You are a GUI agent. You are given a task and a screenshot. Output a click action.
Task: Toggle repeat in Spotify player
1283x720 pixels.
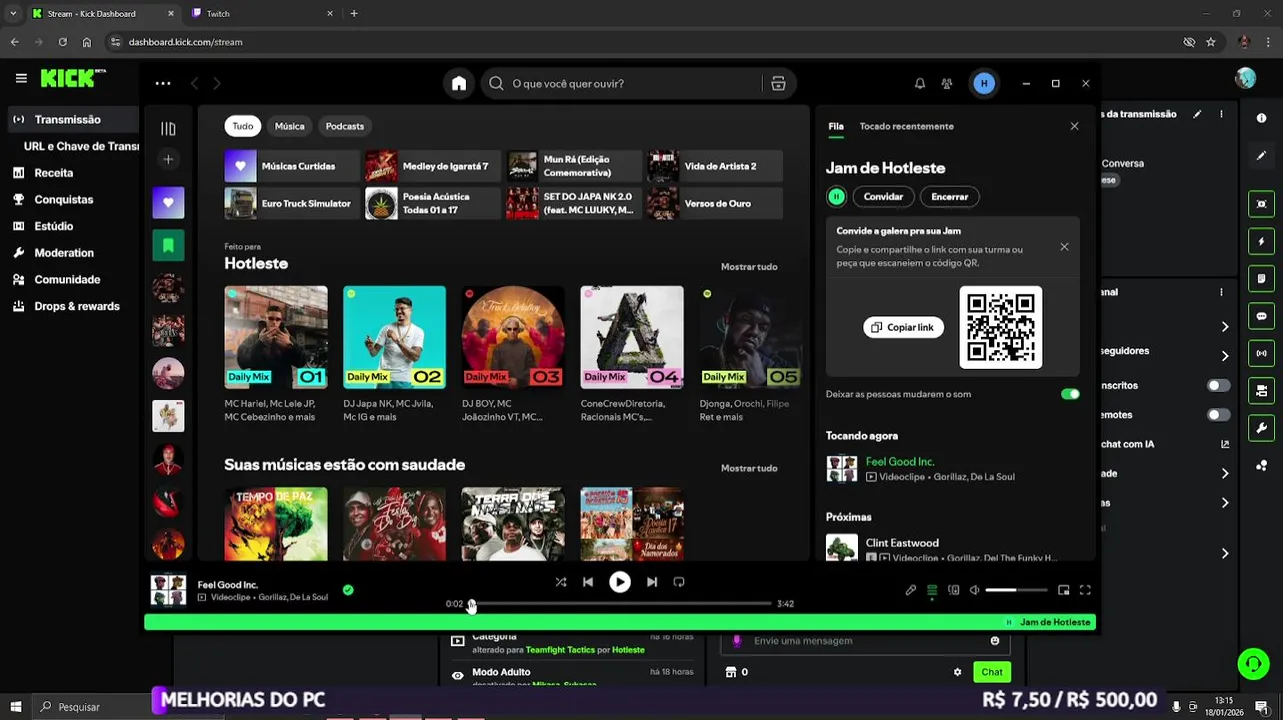tap(679, 582)
